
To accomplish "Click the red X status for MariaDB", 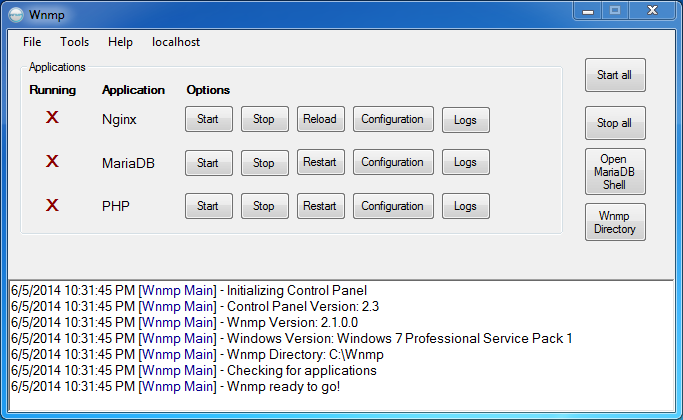I will (52, 161).
